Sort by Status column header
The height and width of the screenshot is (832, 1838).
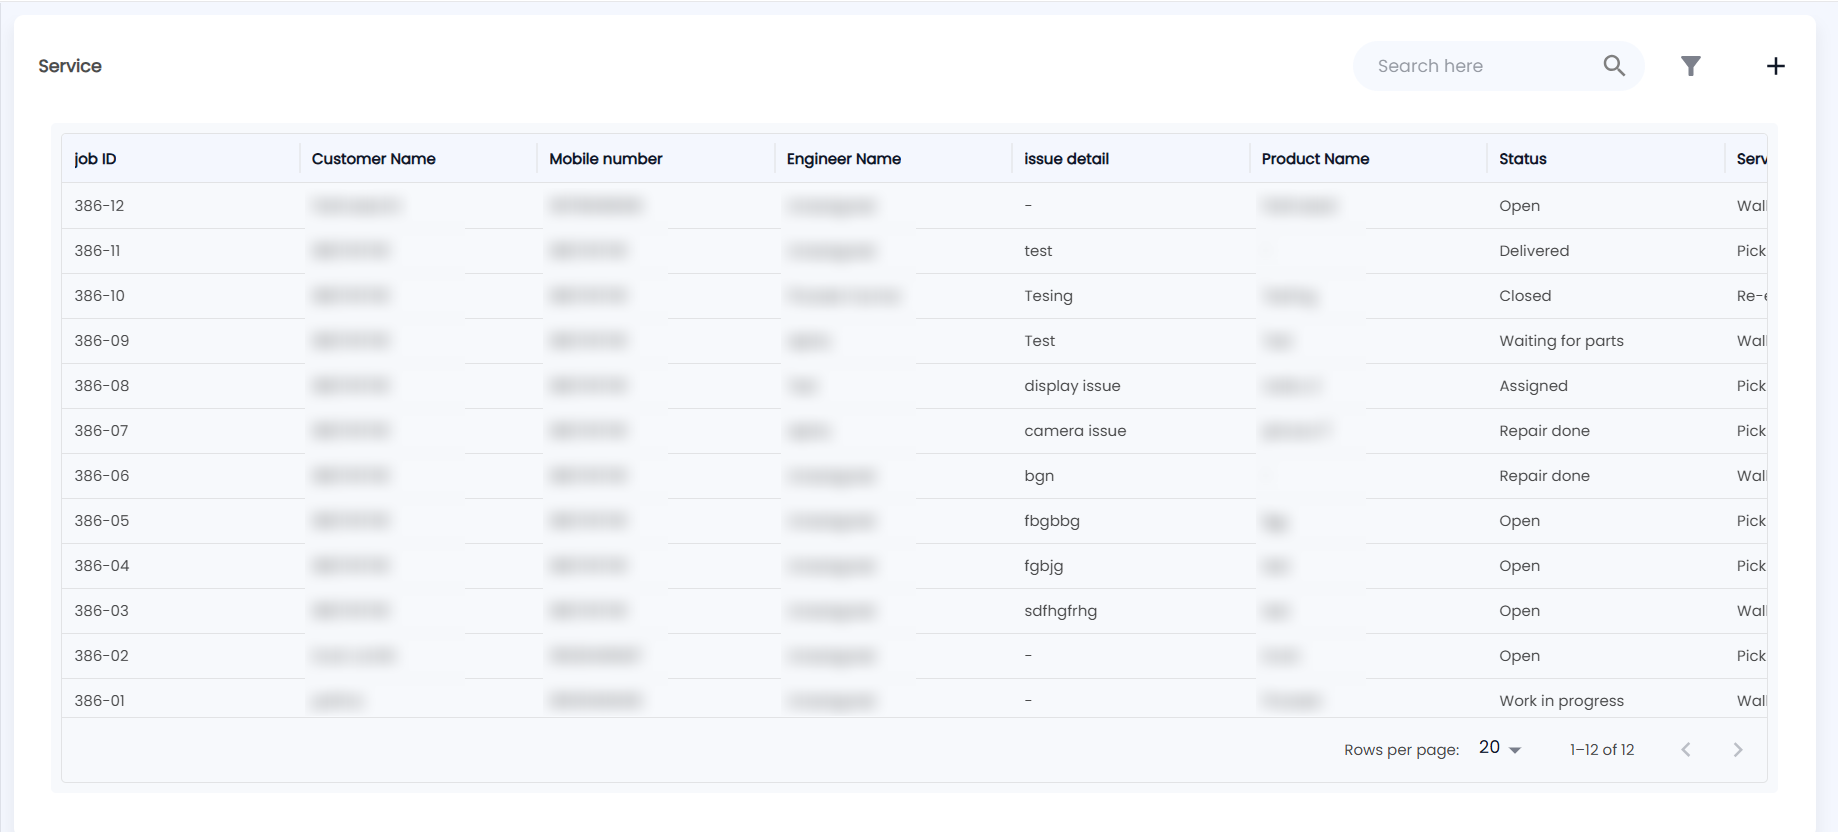click(x=1522, y=159)
